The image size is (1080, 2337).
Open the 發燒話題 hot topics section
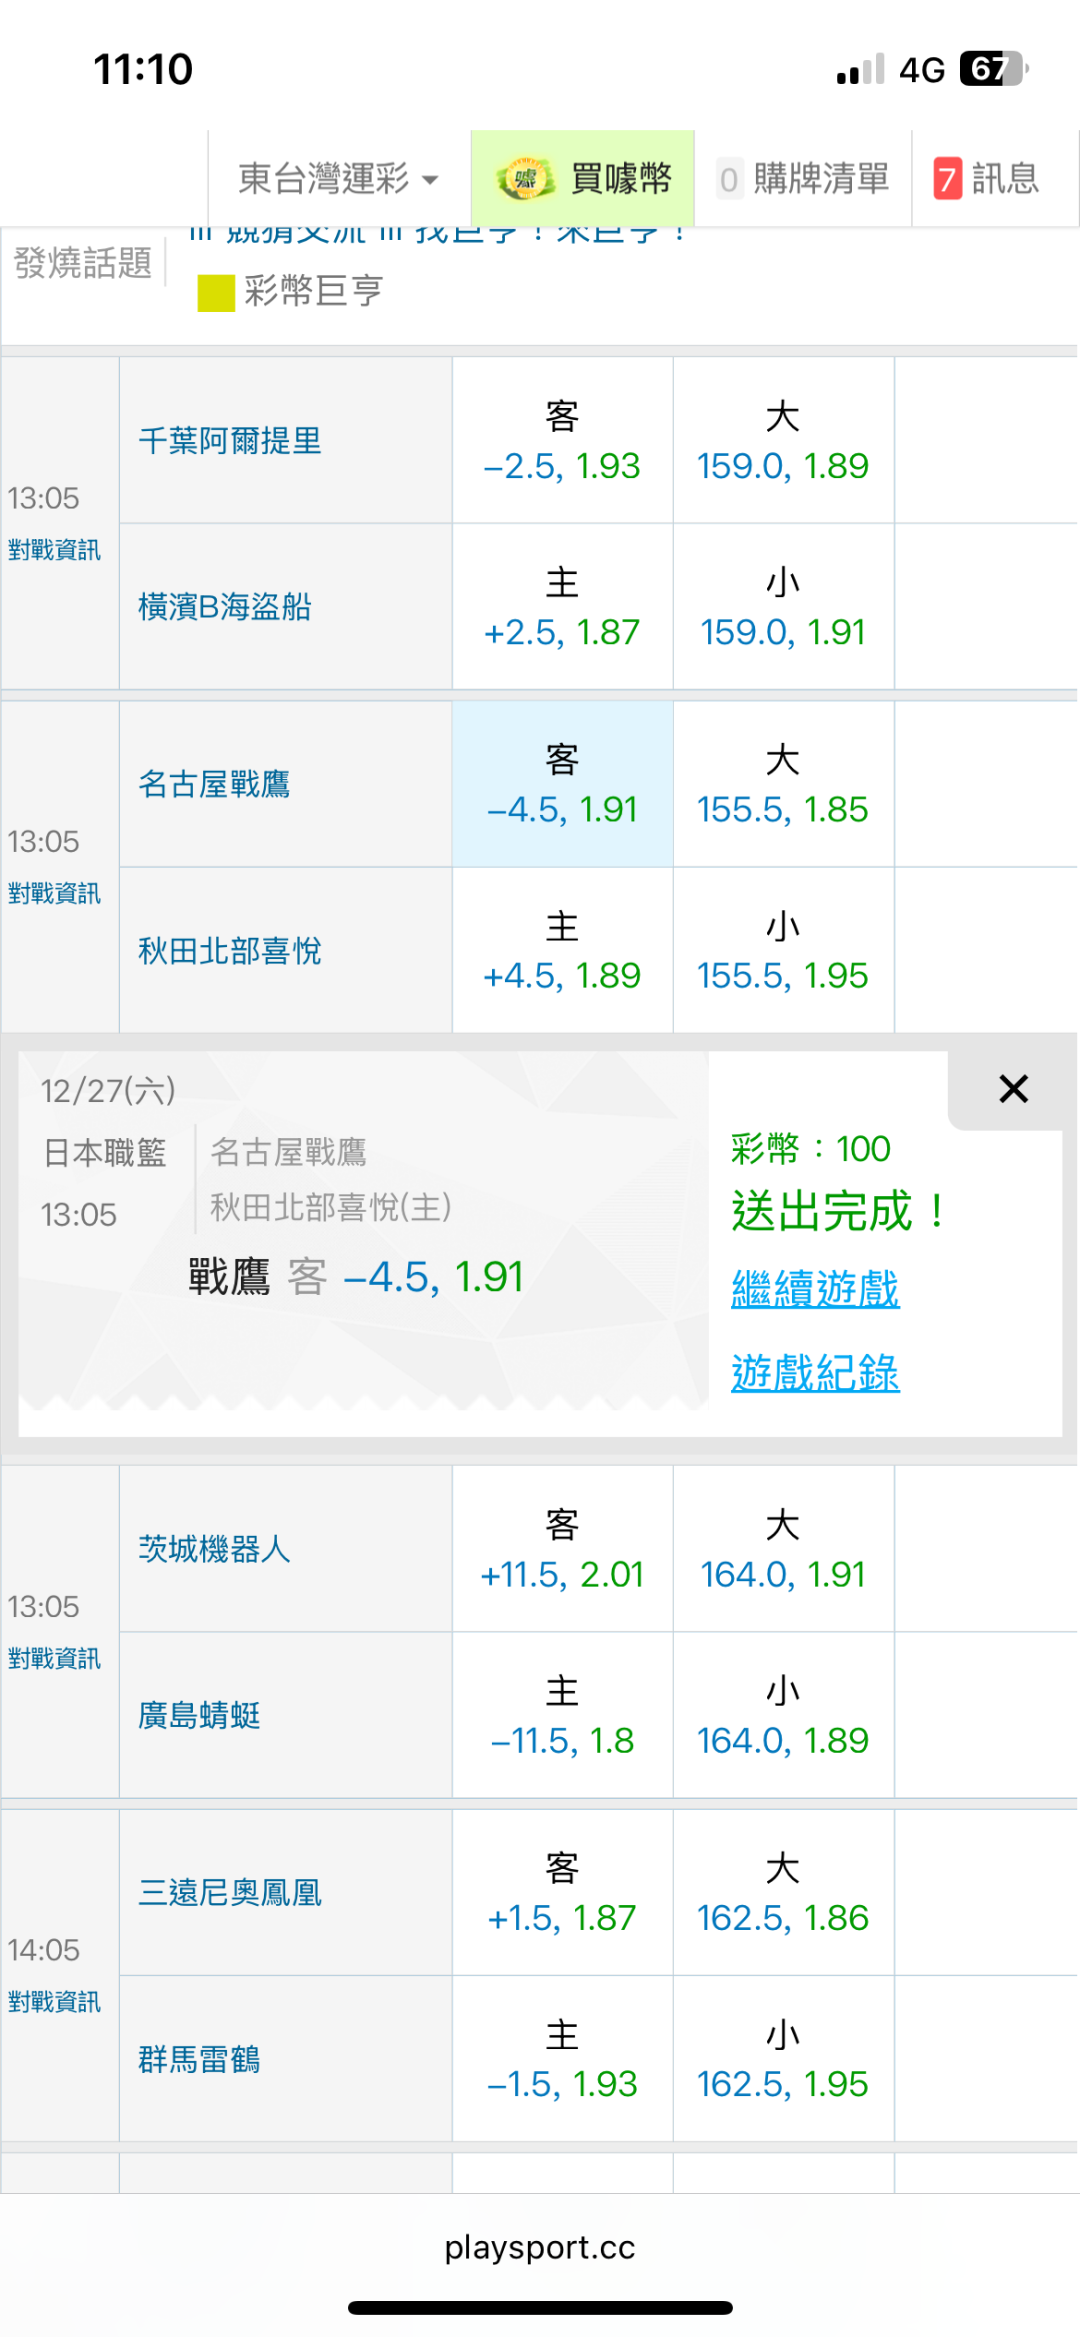pyautogui.click(x=83, y=263)
